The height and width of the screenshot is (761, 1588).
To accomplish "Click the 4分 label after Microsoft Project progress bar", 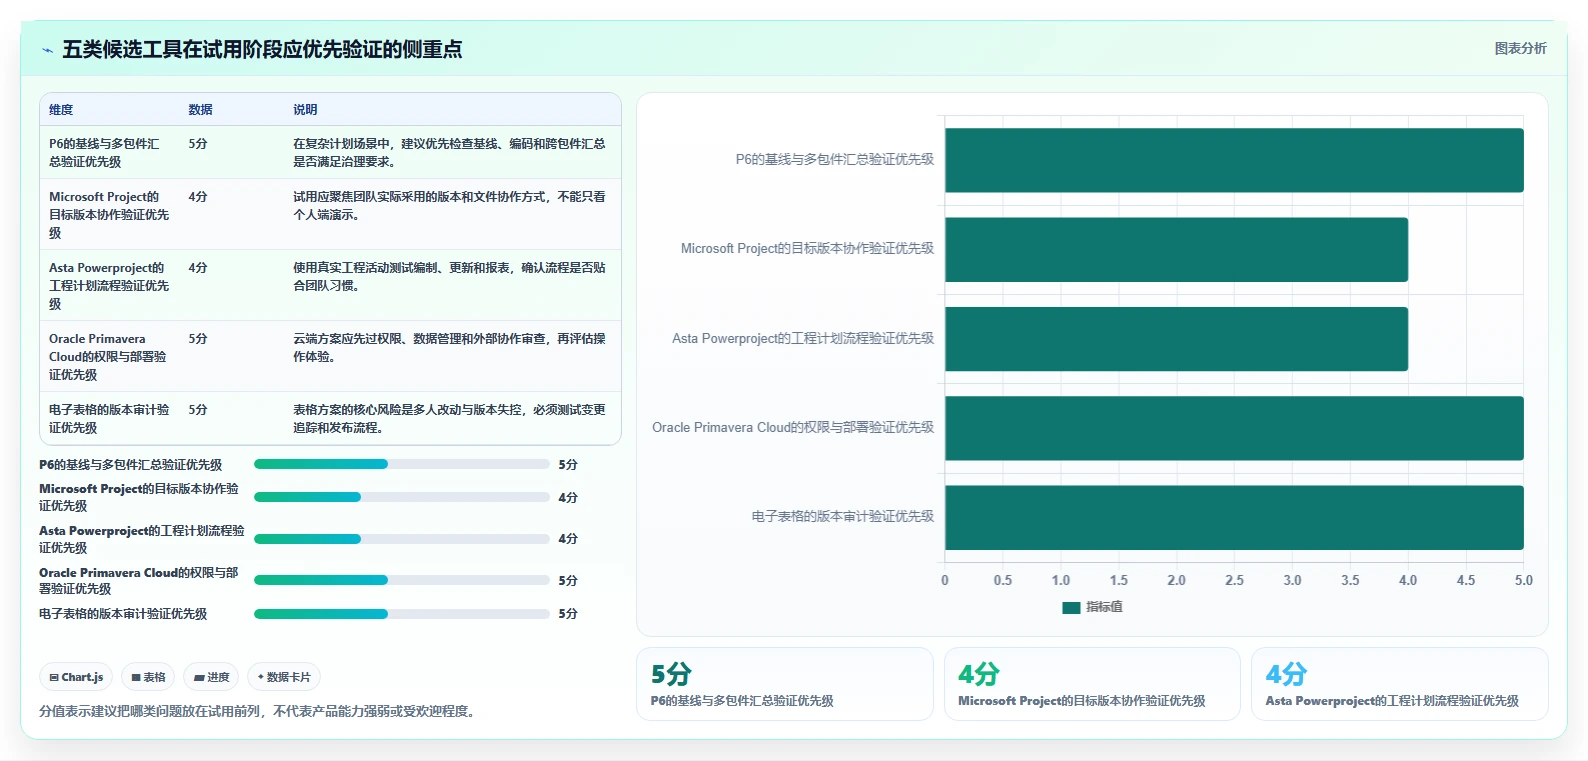I will (568, 498).
